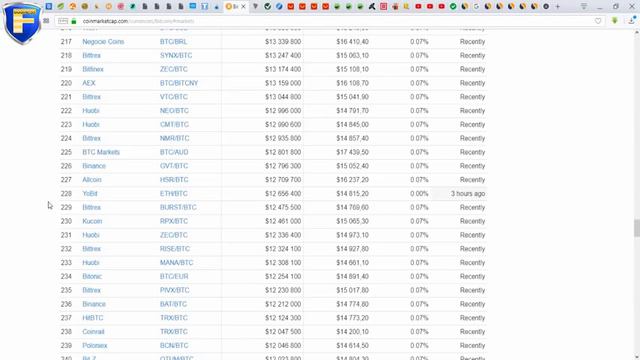Open the BTC/BITCNY pair link
The height and width of the screenshot is (360, 640).
point(179,83)
